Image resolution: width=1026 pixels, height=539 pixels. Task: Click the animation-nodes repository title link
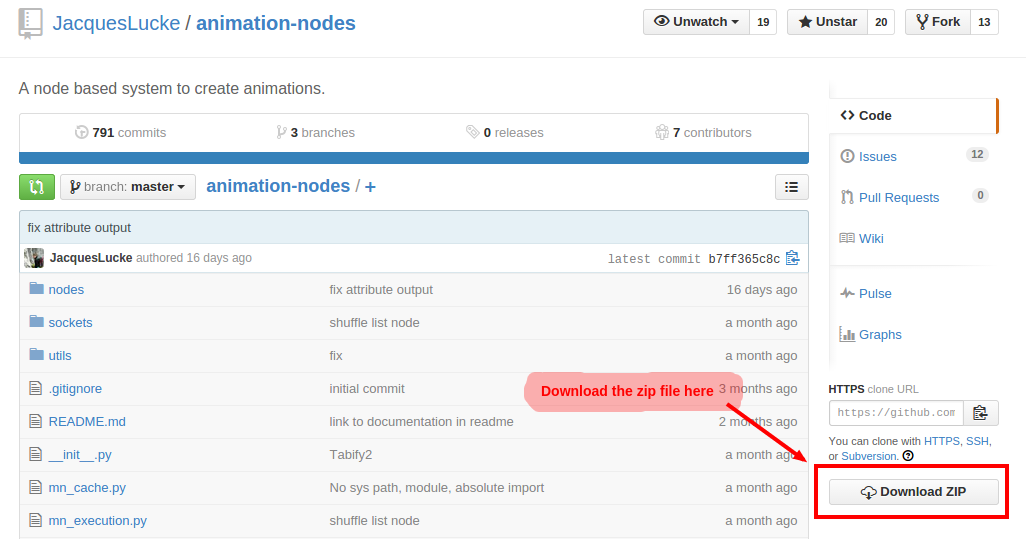pos(275,23)
